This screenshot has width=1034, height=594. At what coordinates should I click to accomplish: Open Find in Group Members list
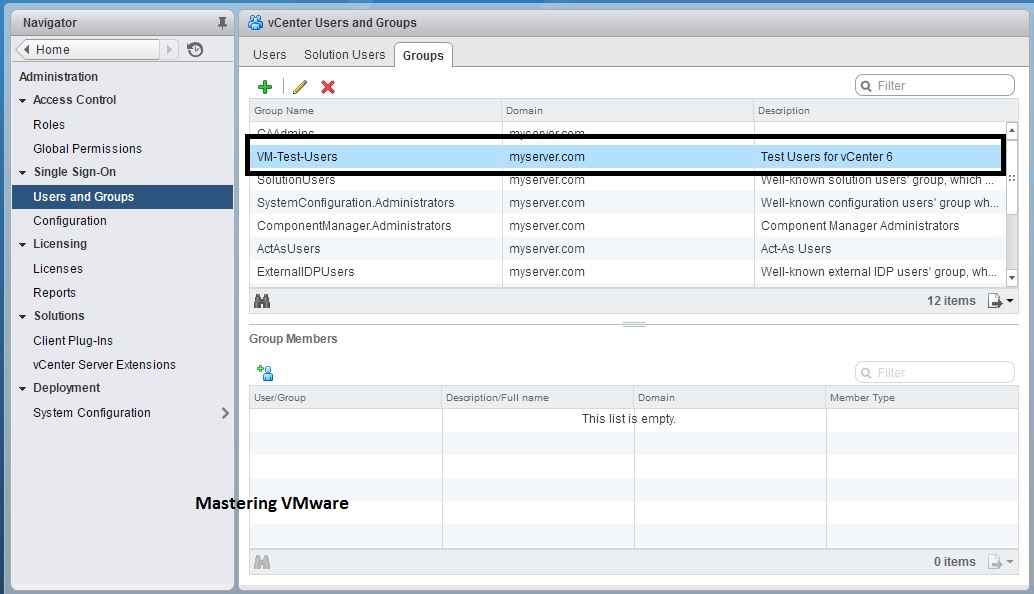(262, 562)
